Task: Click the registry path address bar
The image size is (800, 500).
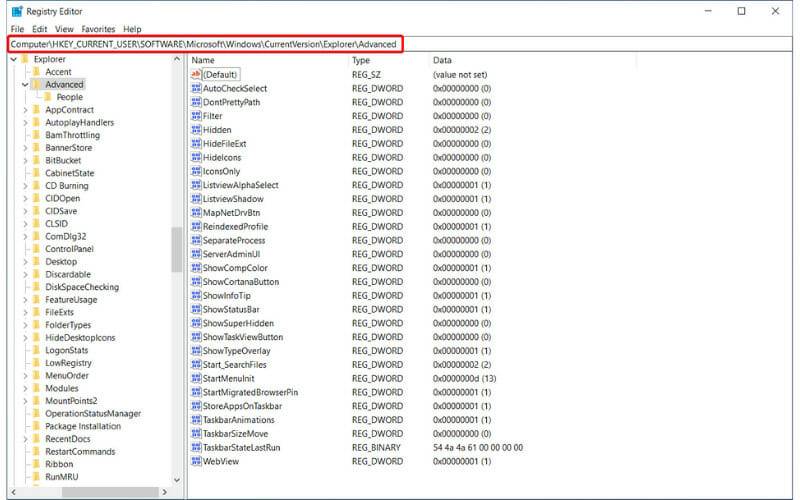Action: tap(400, 44)
